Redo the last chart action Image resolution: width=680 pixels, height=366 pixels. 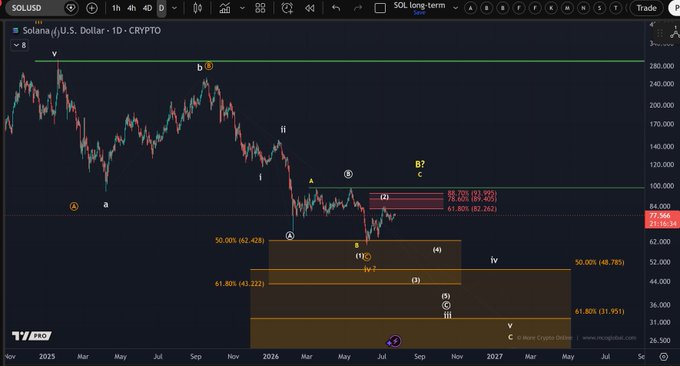coord(358,8)
